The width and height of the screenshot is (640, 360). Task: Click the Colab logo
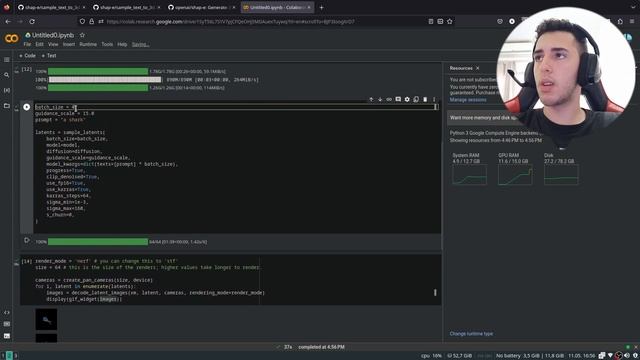pyautogui.click(x=11, y=39)
